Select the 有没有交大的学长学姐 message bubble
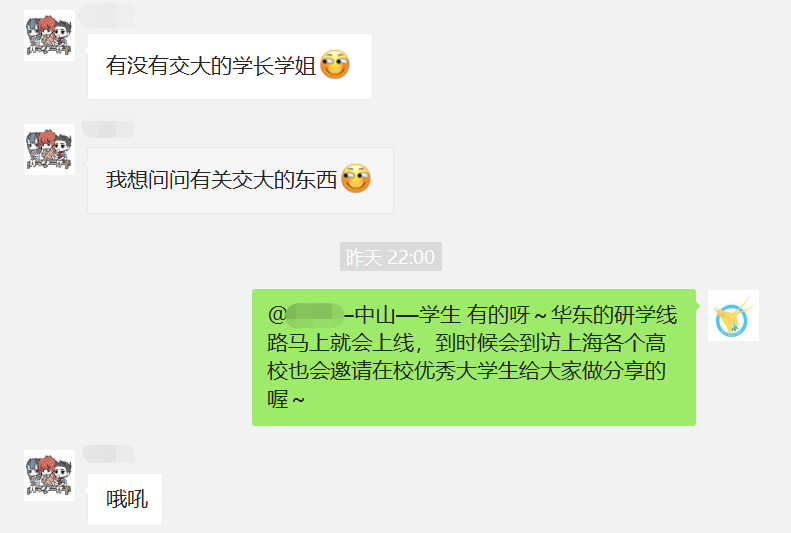 pyautogui.click(x=230, y=67)
